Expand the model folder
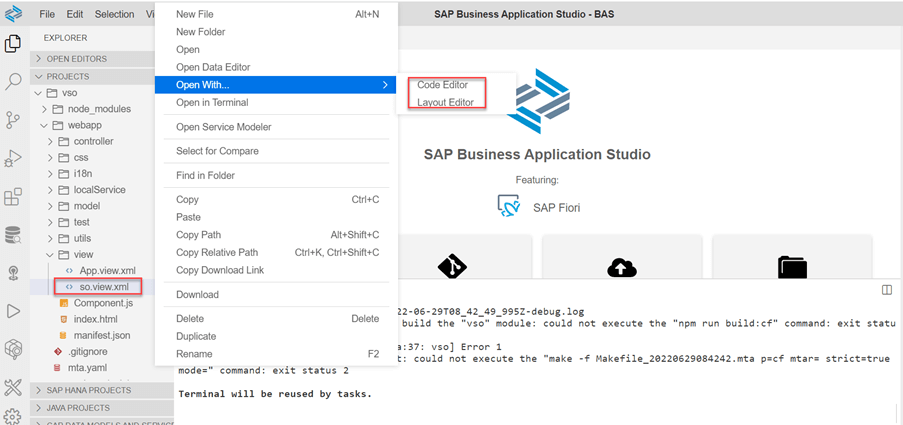Image resolution: width=903 pixels, height=425 pixels. 50,206
